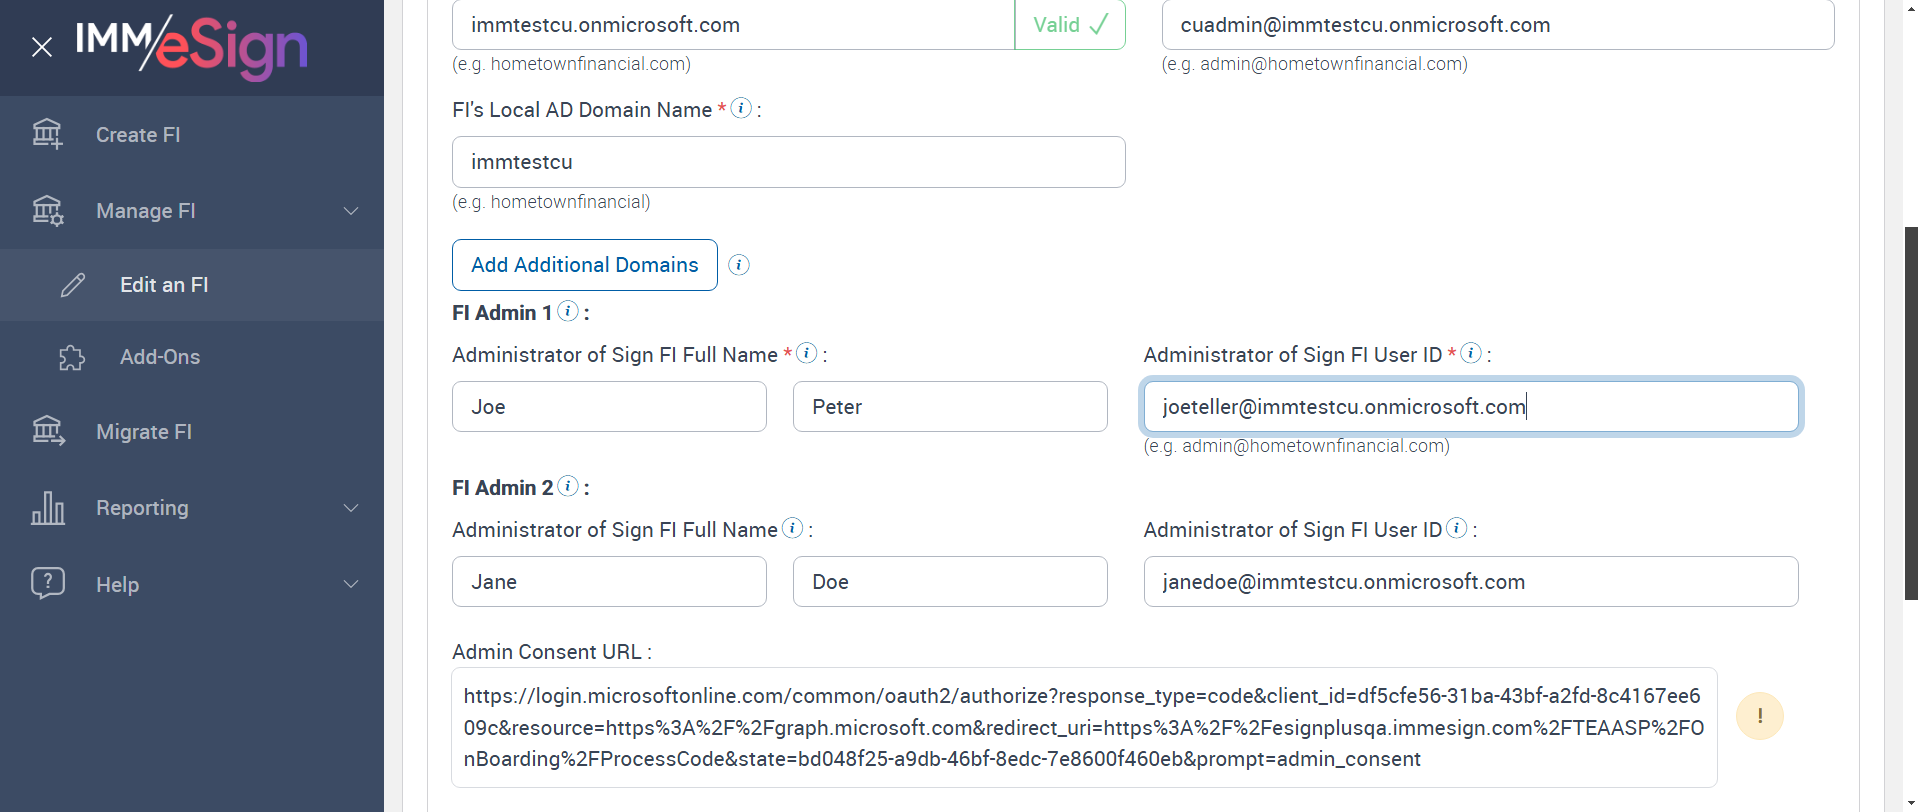This screenshot has width=1920, height=812.
Task: Click the Admin 2 User ID email field
Action: (x=1470, y=582)
